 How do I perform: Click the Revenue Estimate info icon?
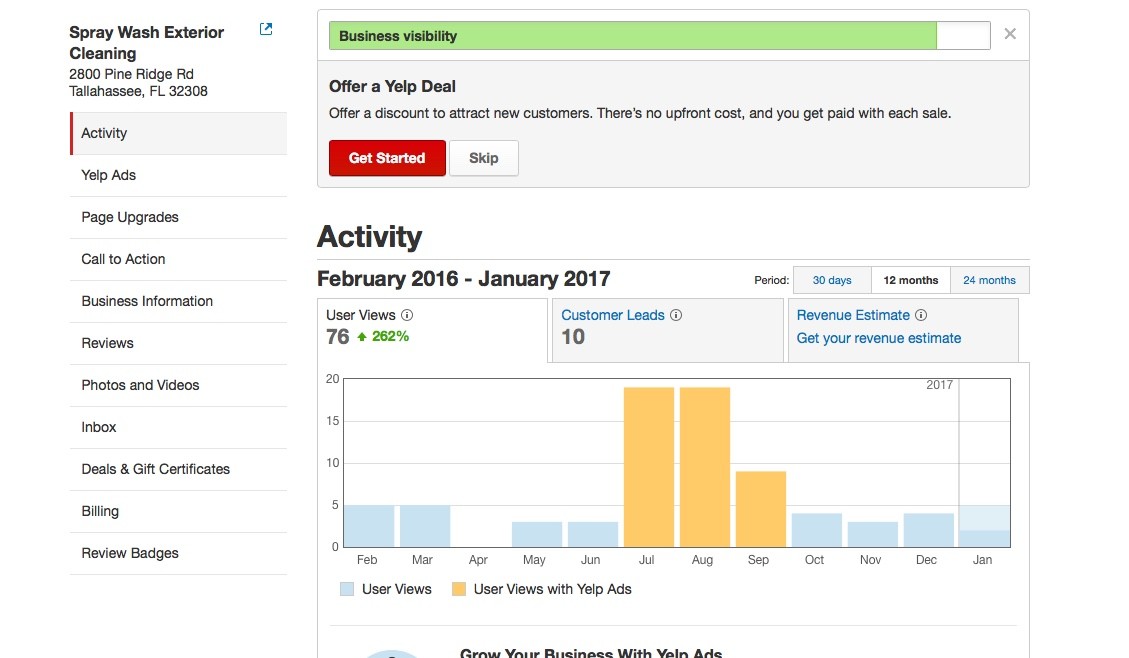[x=921, y=315]
